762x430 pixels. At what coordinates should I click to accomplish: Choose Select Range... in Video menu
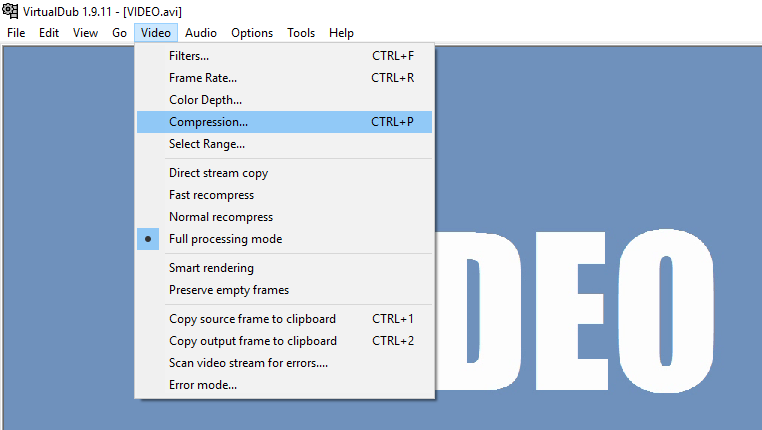[284, 144]
